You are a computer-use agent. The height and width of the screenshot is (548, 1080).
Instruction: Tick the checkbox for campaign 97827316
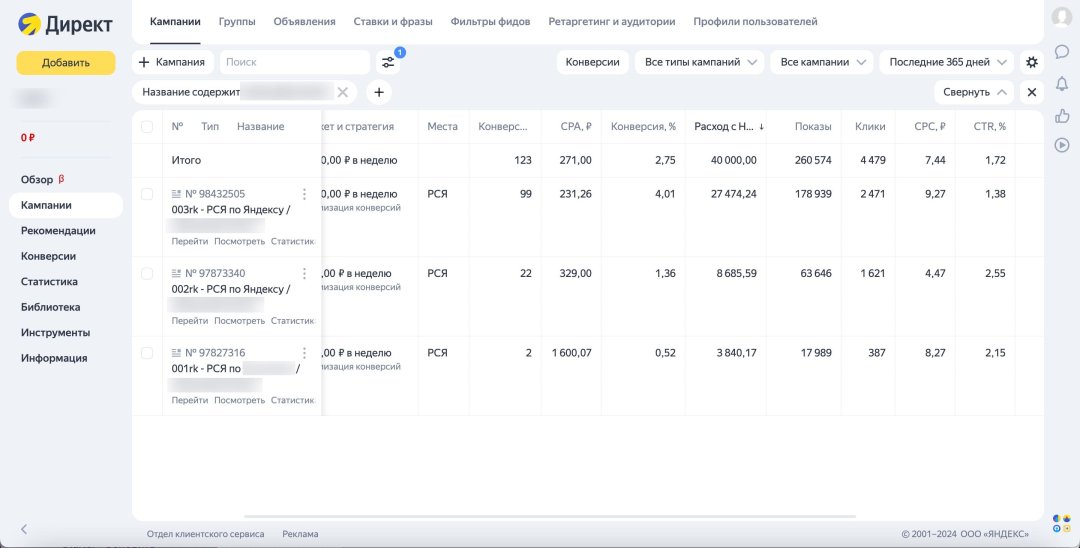(x=148, y=353)
